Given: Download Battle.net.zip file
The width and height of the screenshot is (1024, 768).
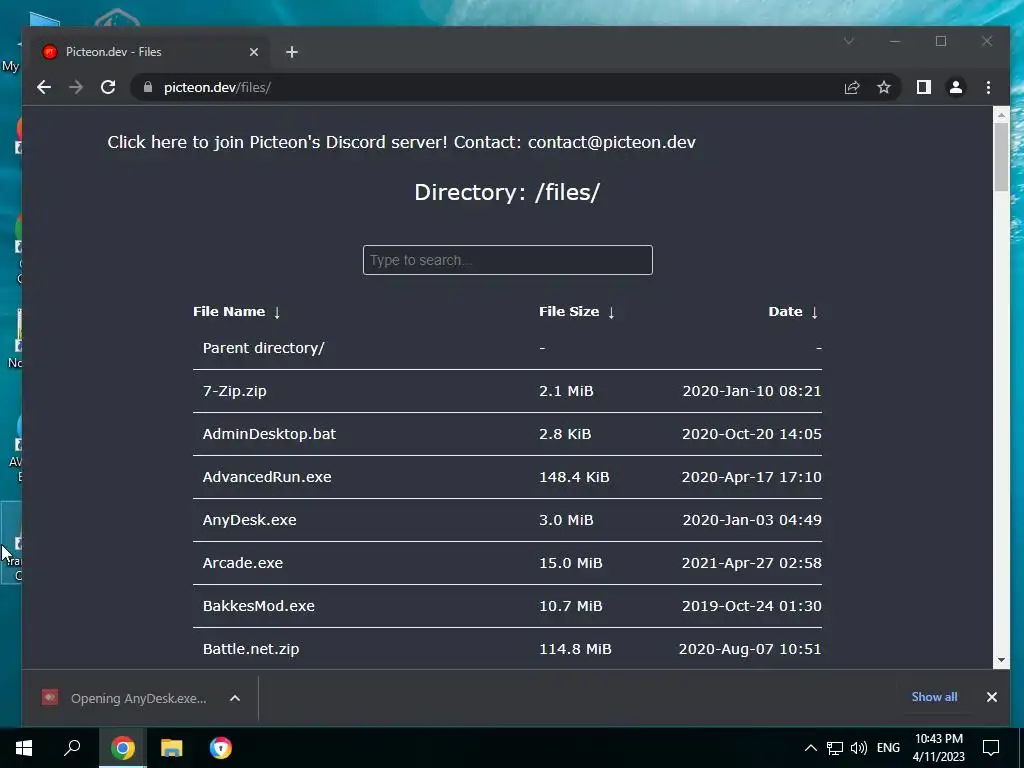Looking at the screenshot, I should click(251, 649).
